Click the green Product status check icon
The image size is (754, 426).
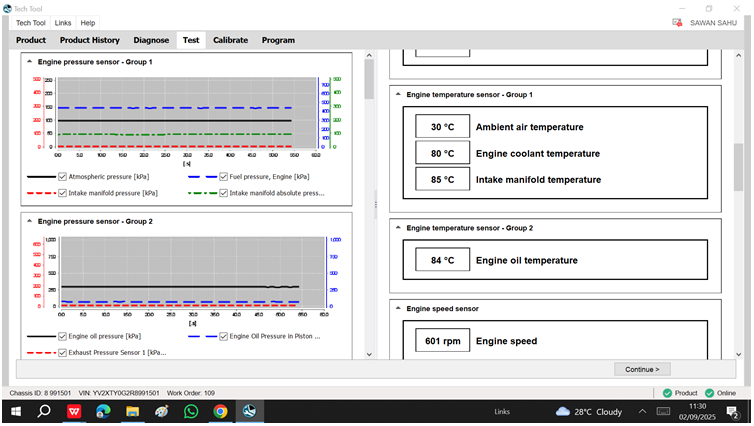pyautogui.click(x=667, y=393)
